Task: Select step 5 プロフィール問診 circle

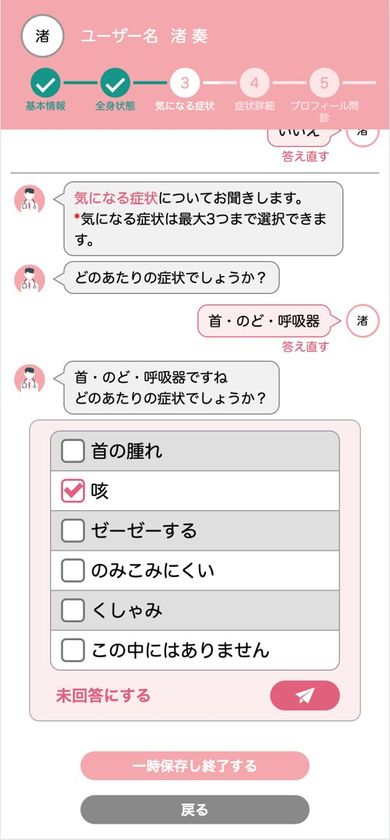Action: click(324, 83)
